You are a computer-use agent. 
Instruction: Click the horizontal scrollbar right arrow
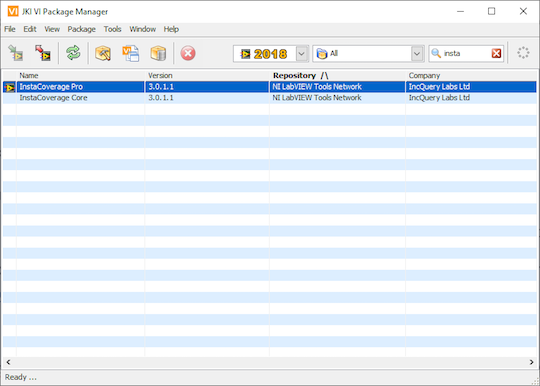(531, 362)
